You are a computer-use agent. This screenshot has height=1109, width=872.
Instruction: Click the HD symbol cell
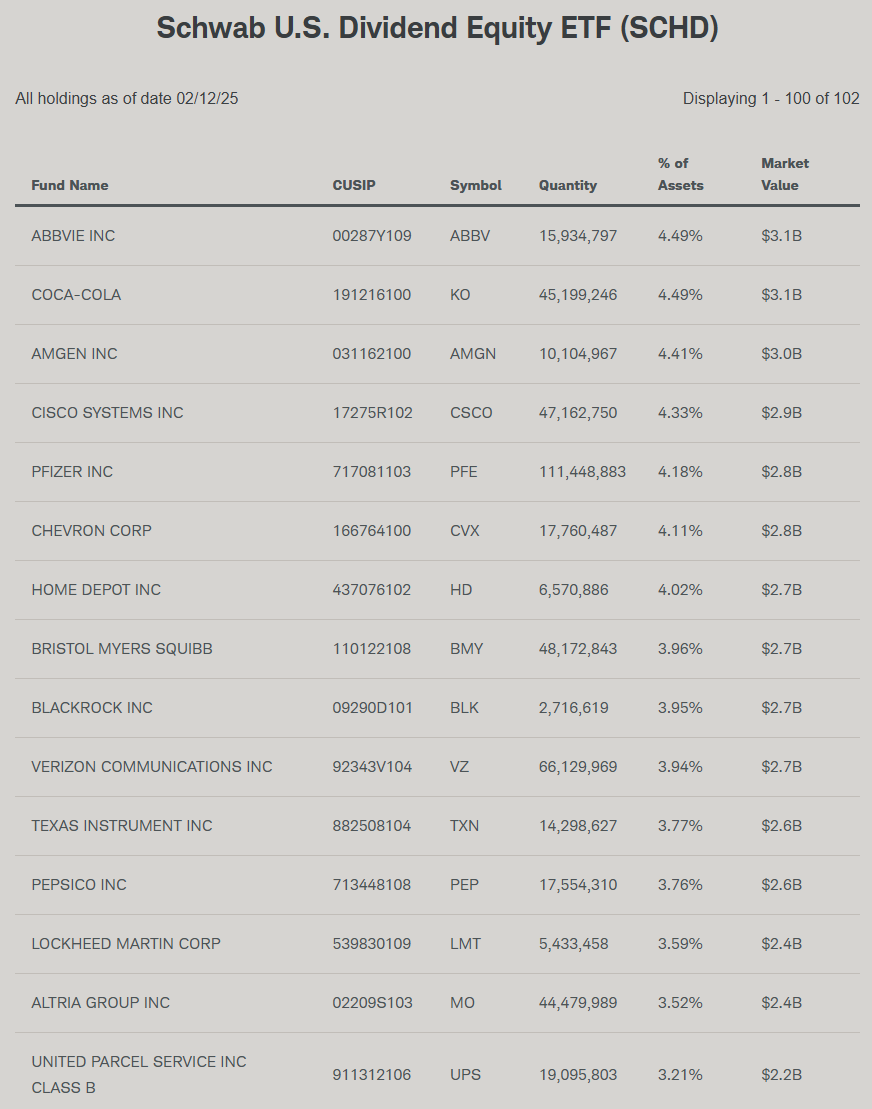click(460, 590)
